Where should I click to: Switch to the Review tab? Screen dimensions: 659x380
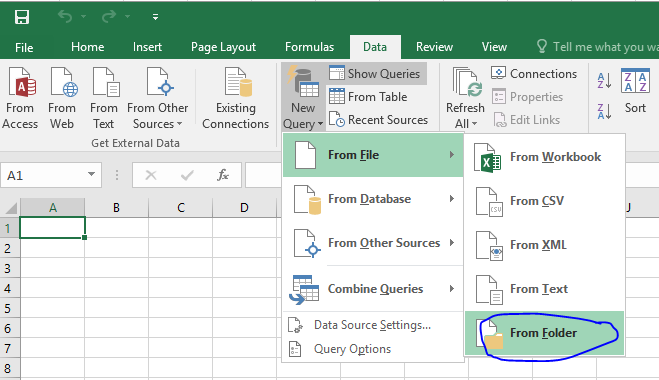point(434,47)
